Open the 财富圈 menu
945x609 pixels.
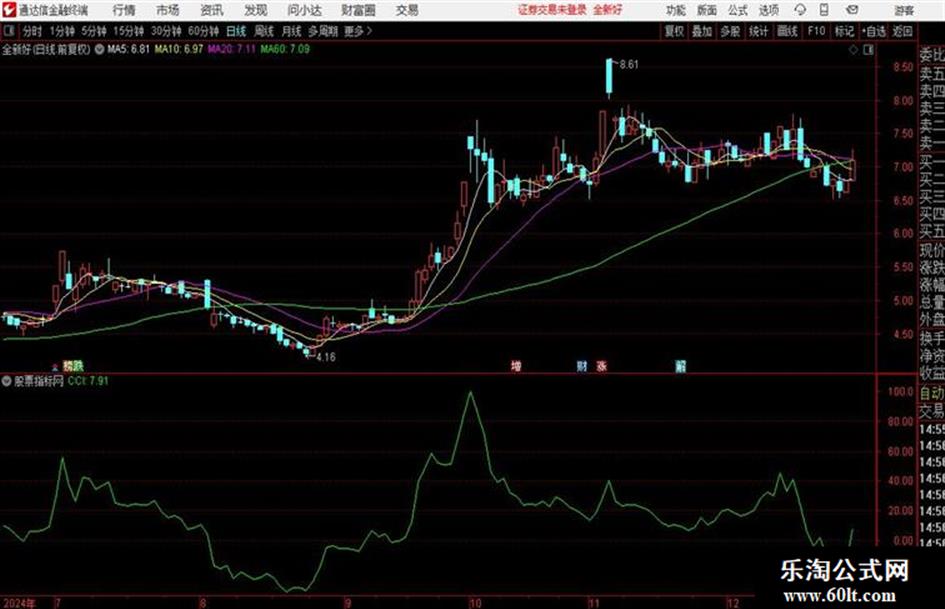(x=358, y=10)
